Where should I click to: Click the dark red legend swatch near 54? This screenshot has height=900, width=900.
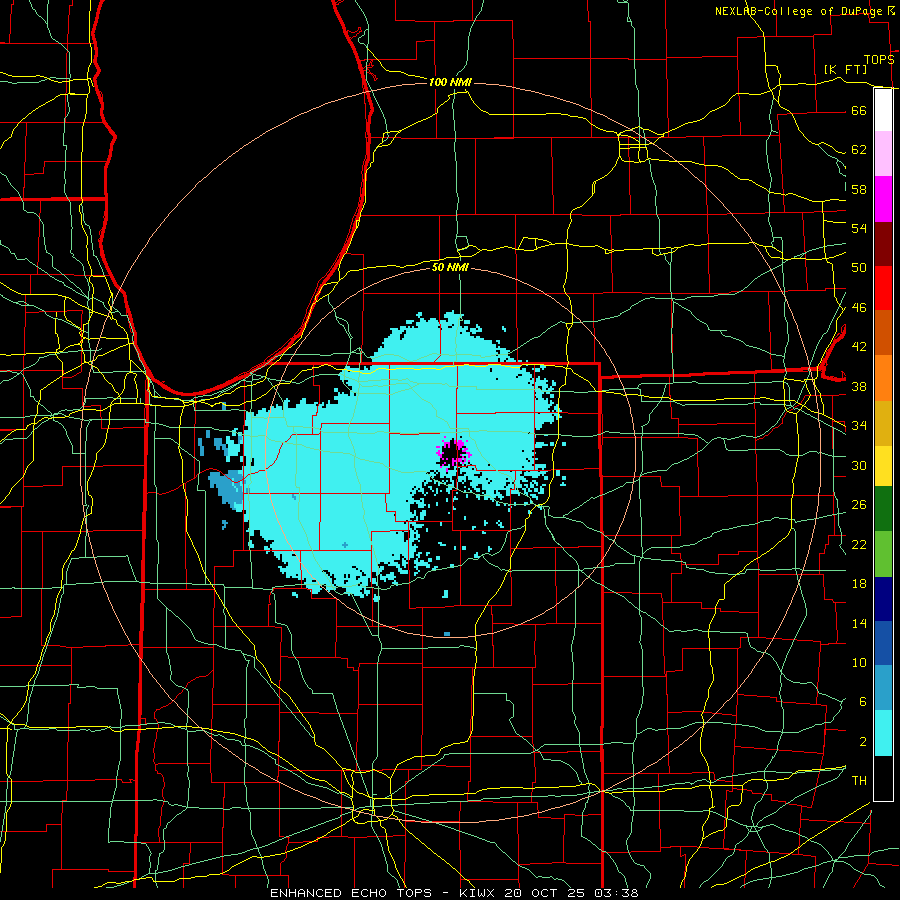tap(883, 244)
